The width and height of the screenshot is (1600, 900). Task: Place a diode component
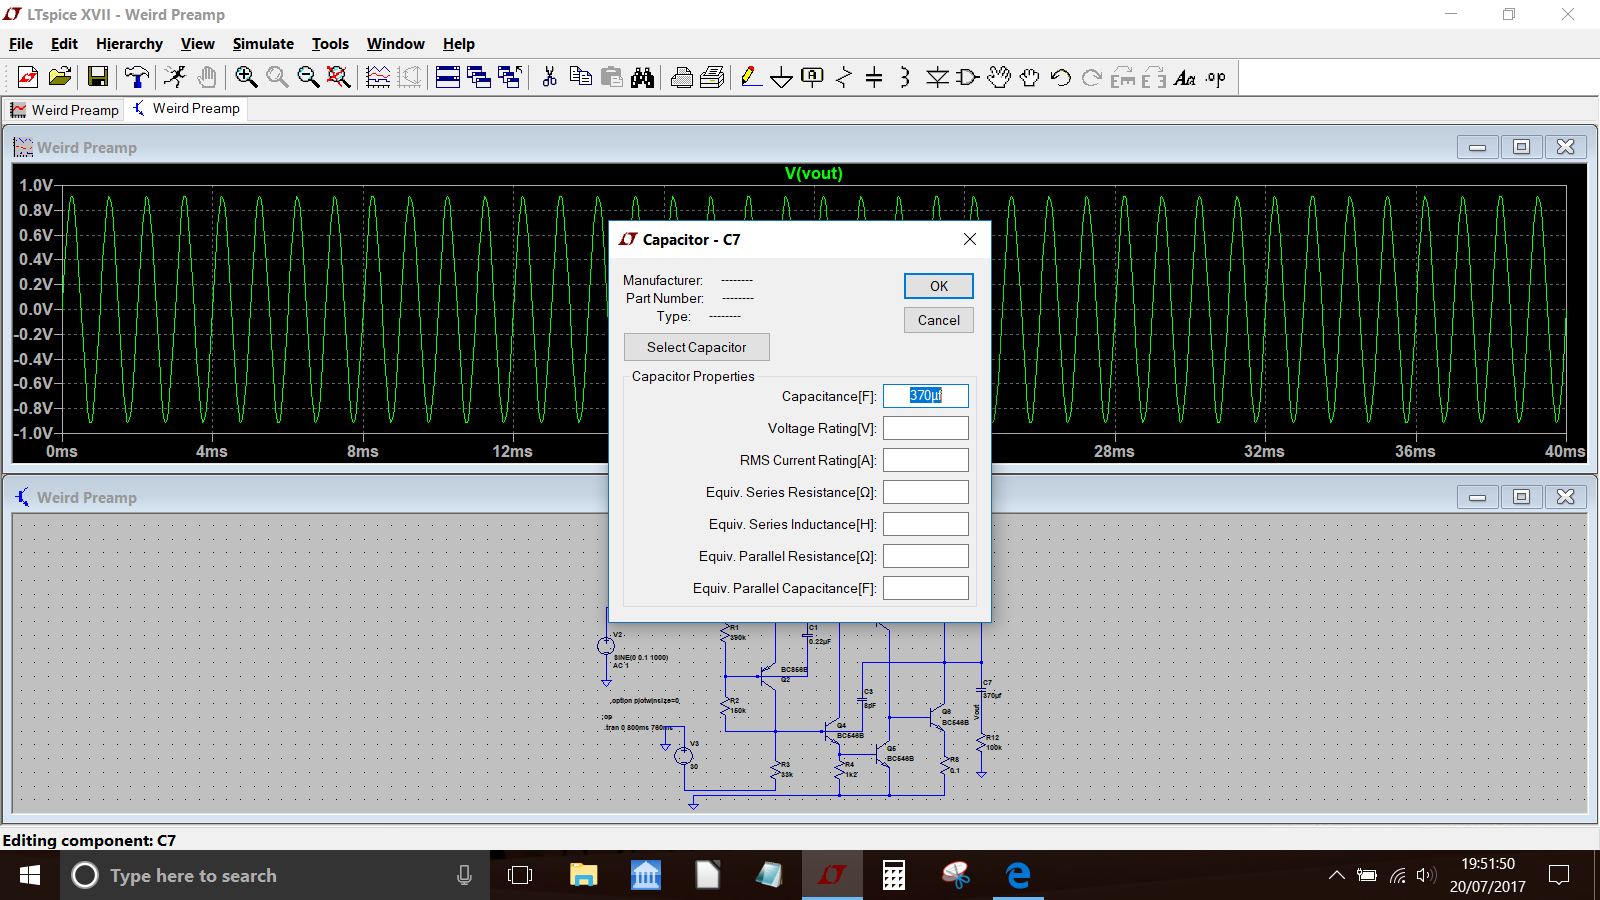point(937,77)
